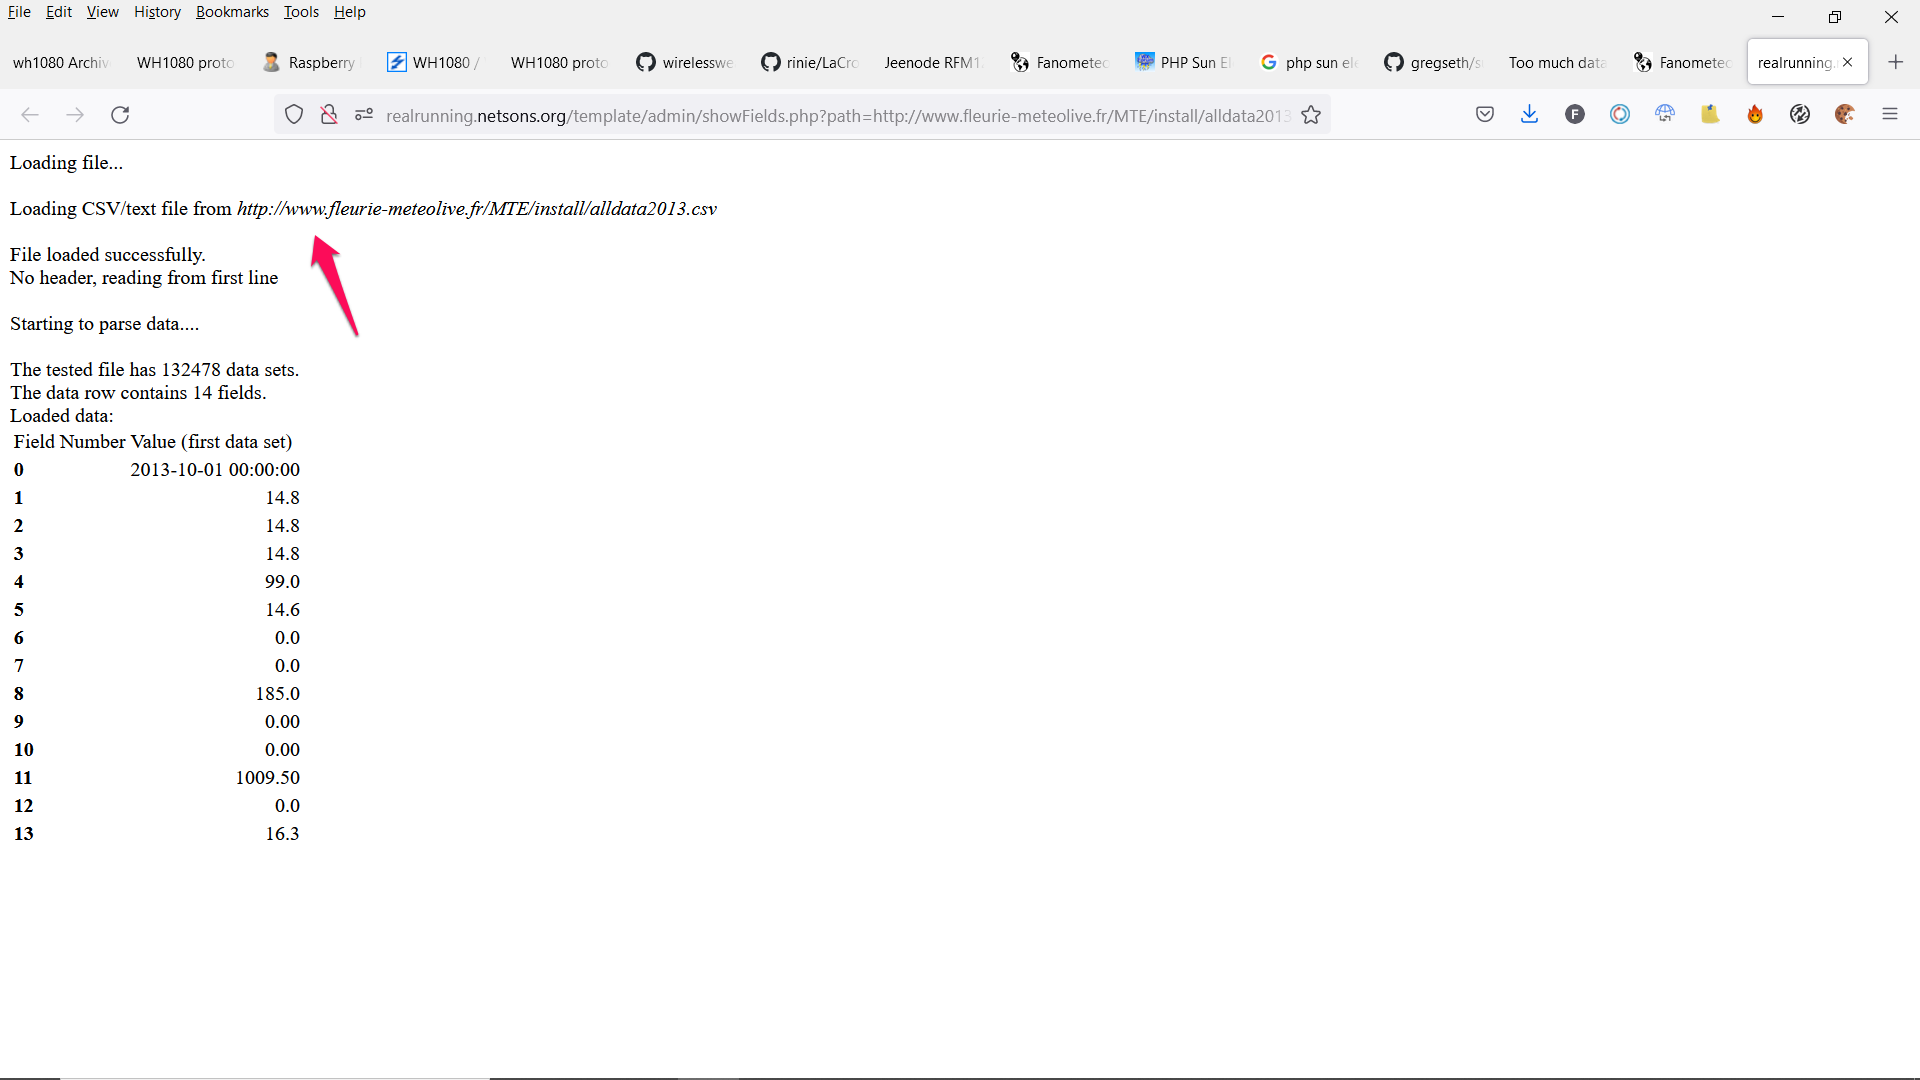This screenshot has height=1080, width=1920.
Task: Open Firefox application hamburger menu
Action: [1890, 115]
